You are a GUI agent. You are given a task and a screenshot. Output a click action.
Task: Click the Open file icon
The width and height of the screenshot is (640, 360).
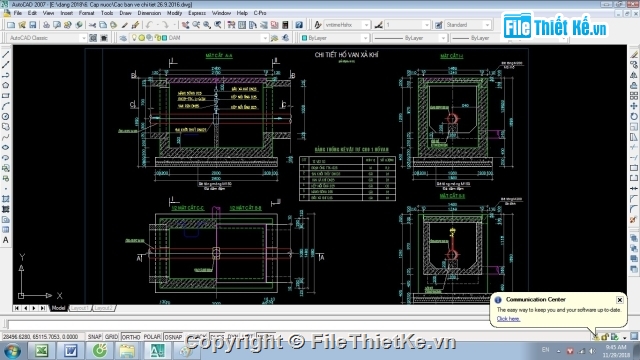tap(22, 25)
